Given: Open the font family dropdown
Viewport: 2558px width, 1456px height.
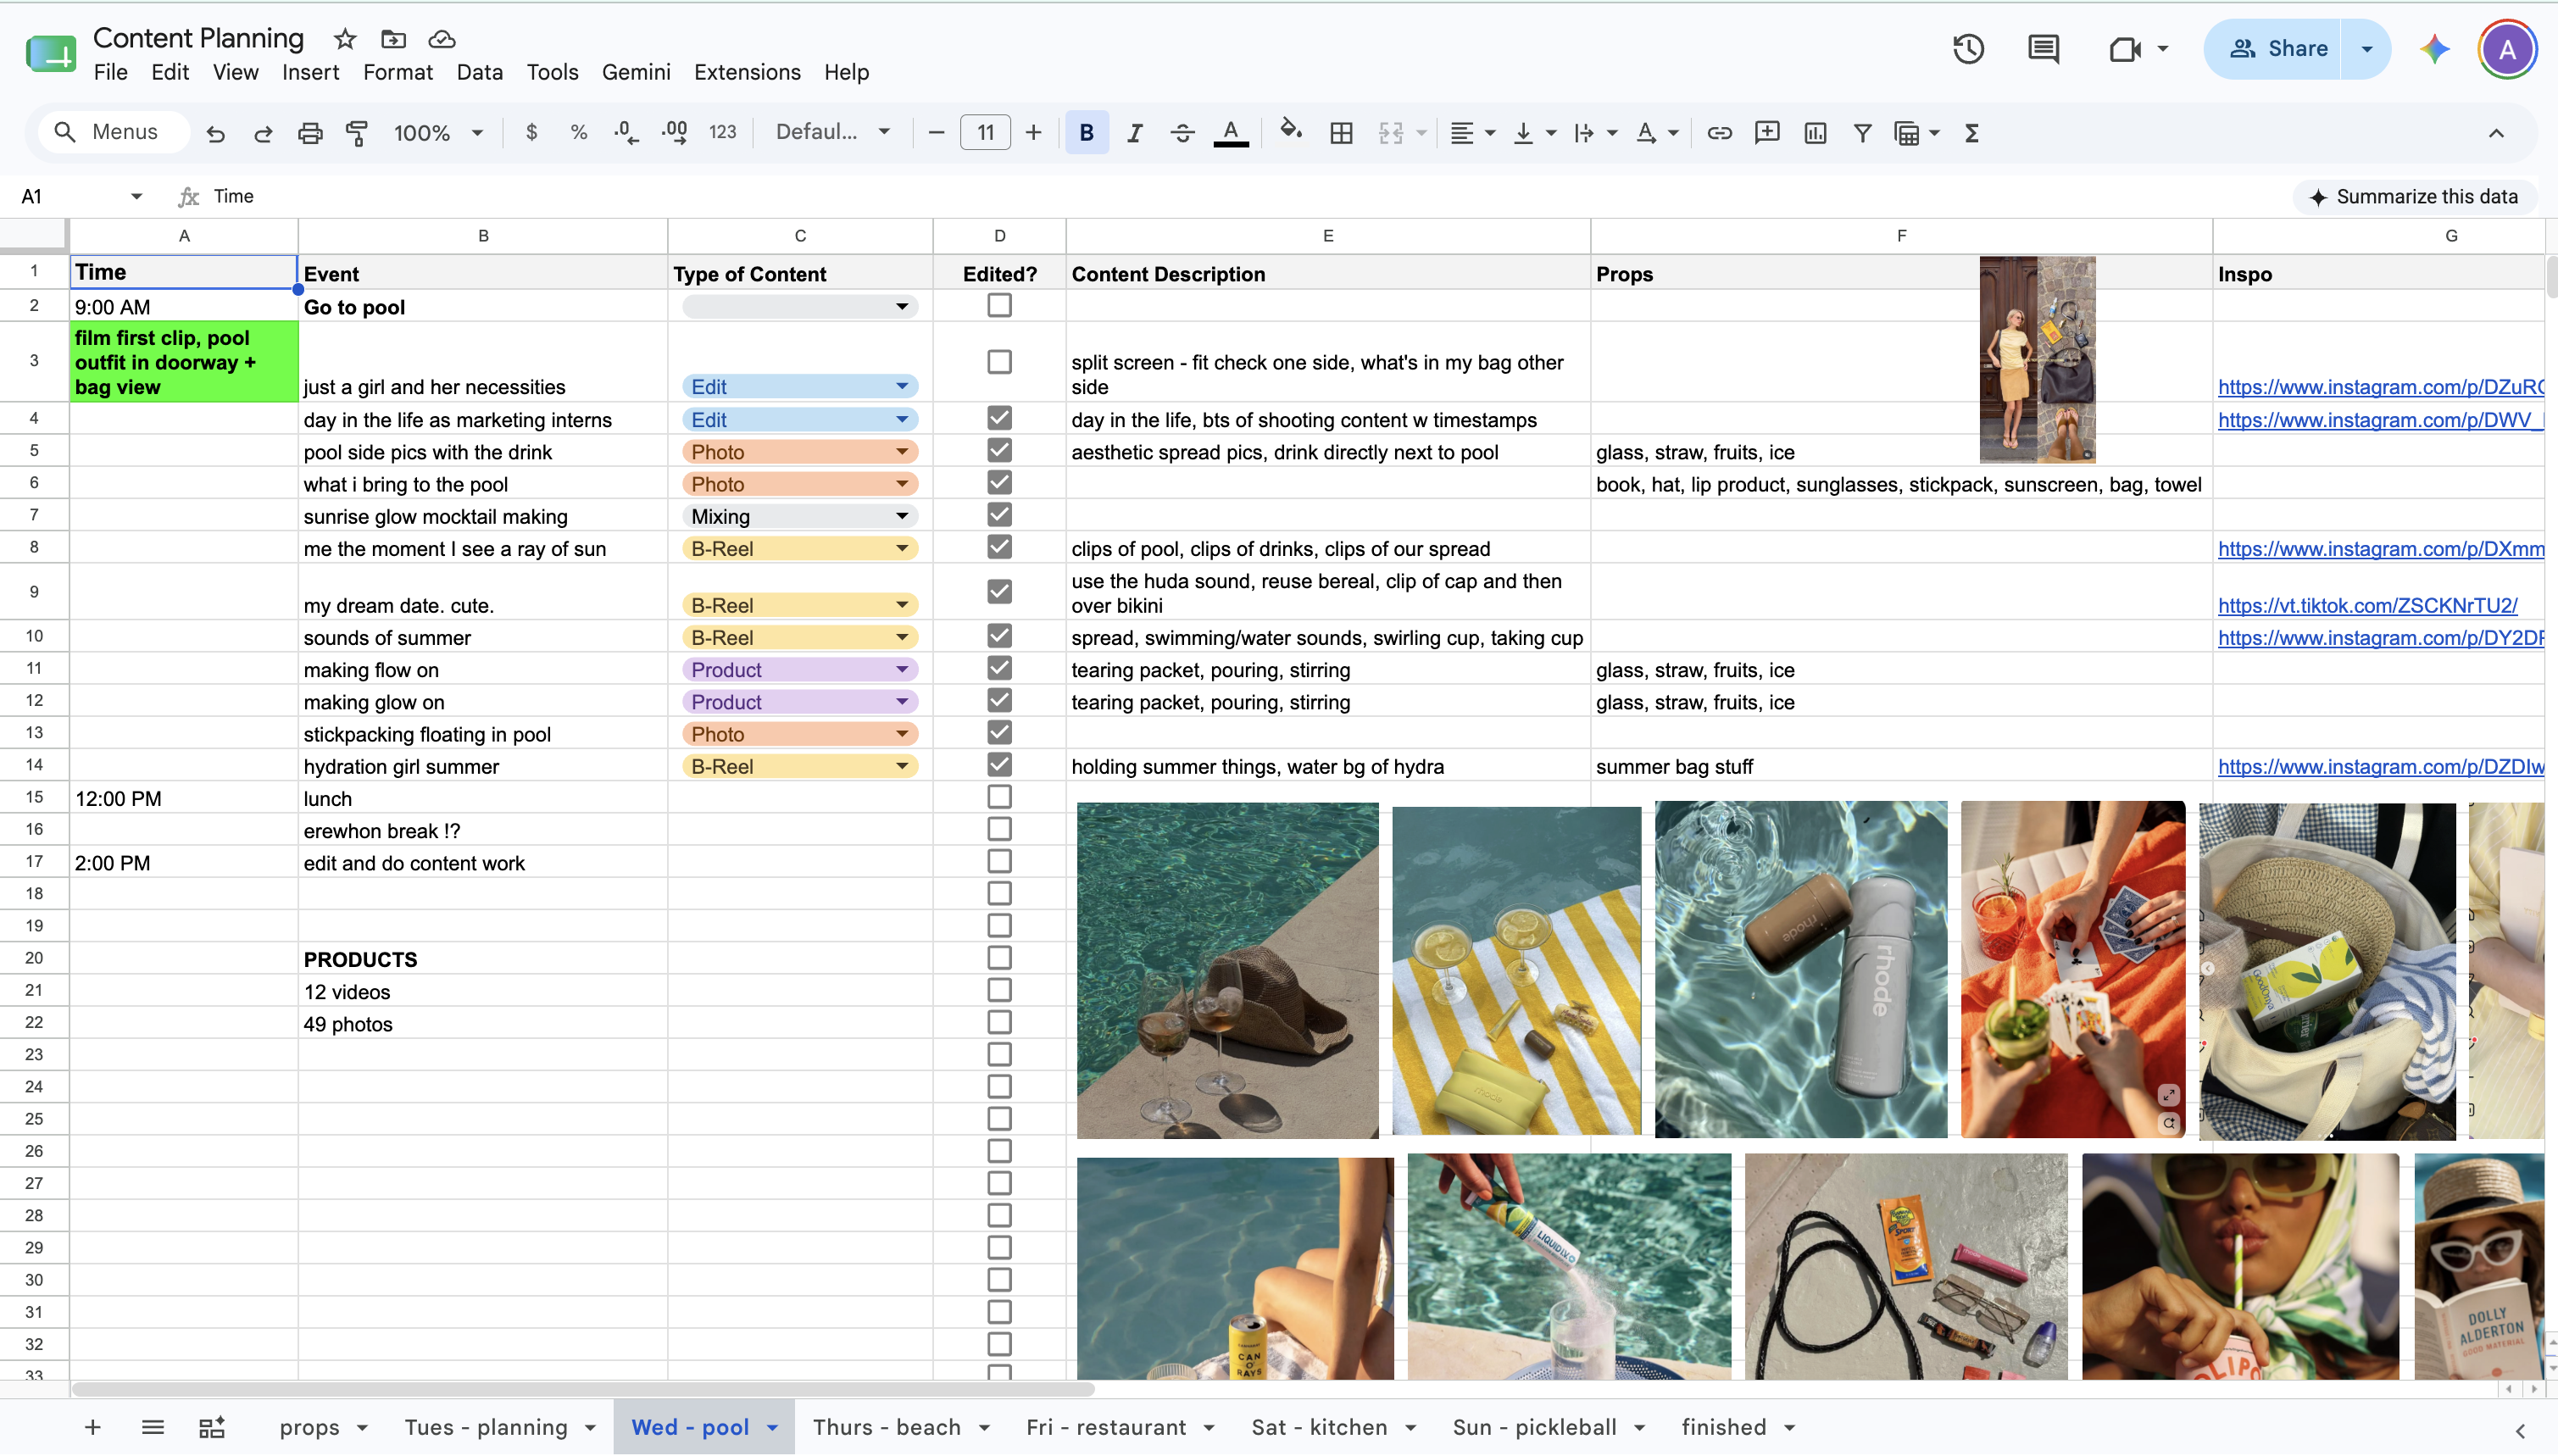Looking at the screenshot, I should pos(833,132).
